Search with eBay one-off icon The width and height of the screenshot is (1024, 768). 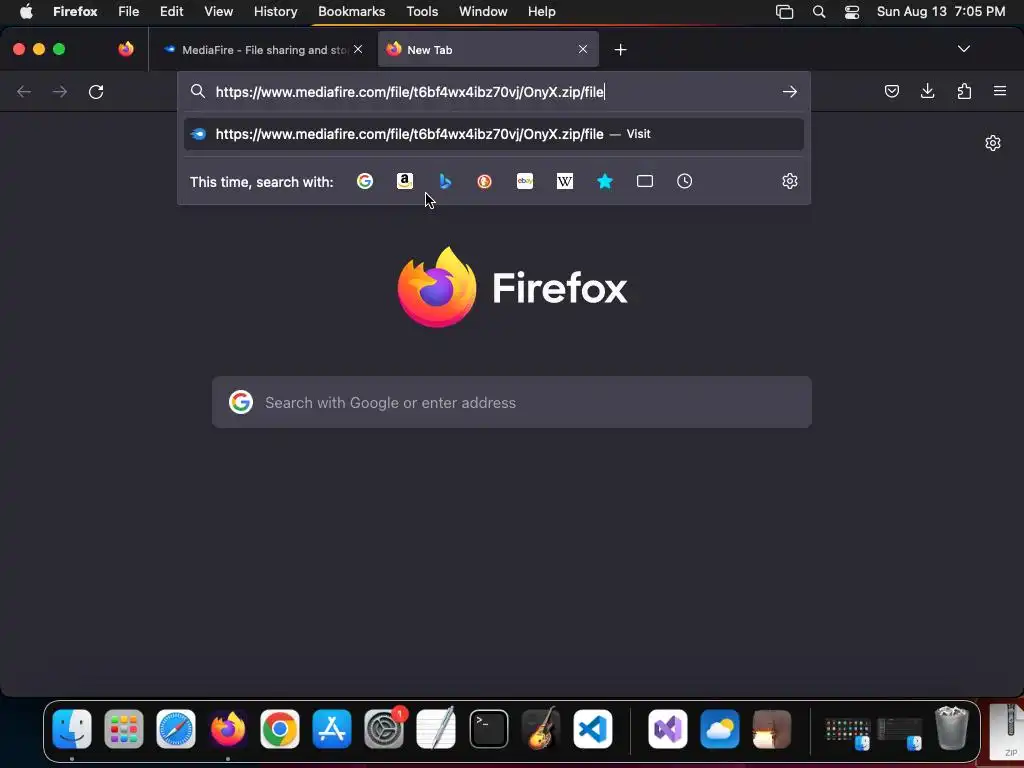525,182
